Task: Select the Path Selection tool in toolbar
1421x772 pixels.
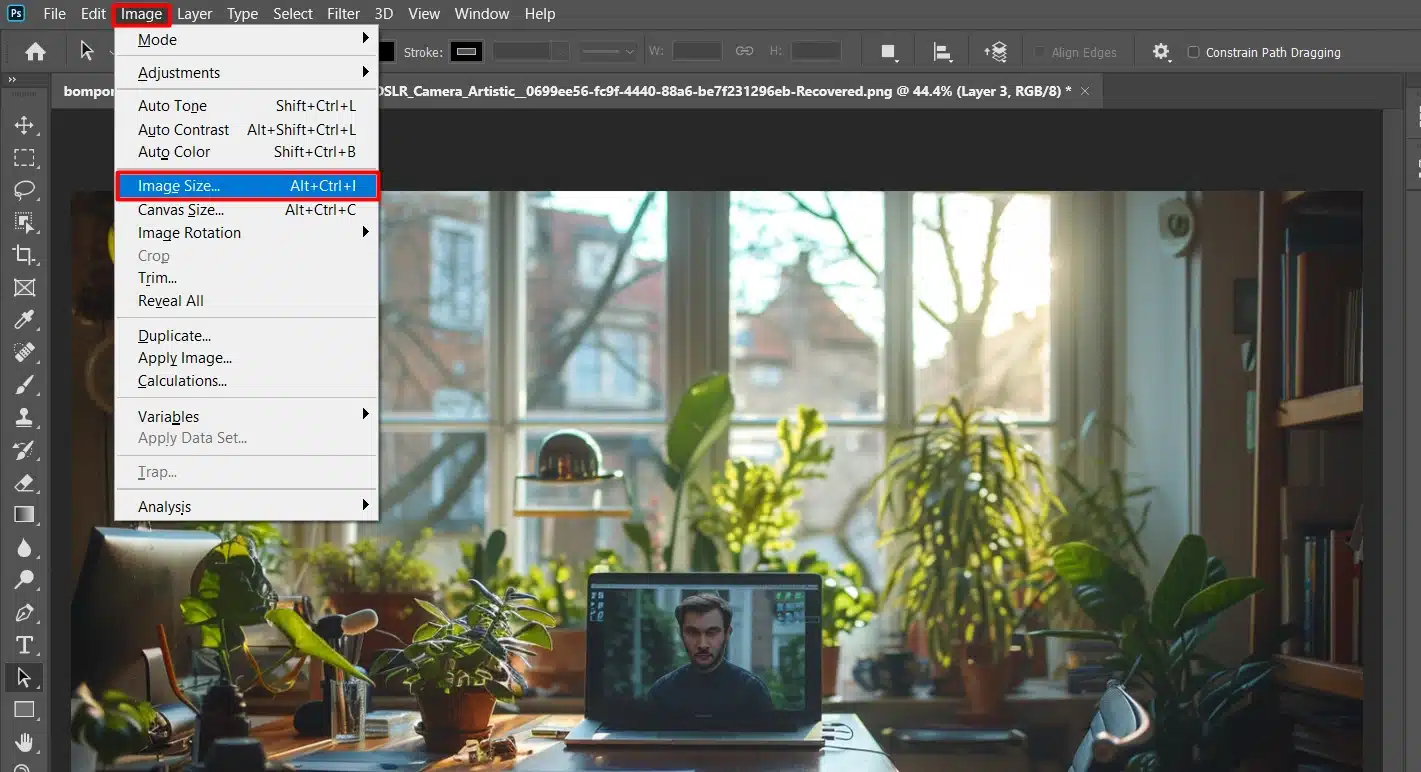Action: point(24,677)
